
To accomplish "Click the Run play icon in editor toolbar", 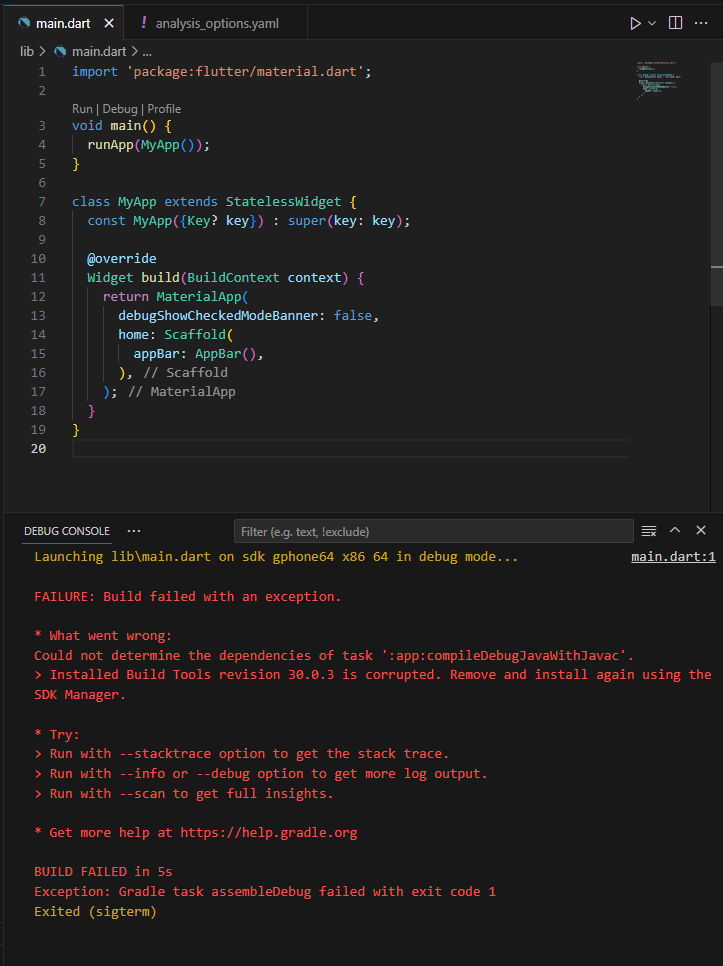I will [635, 23].
